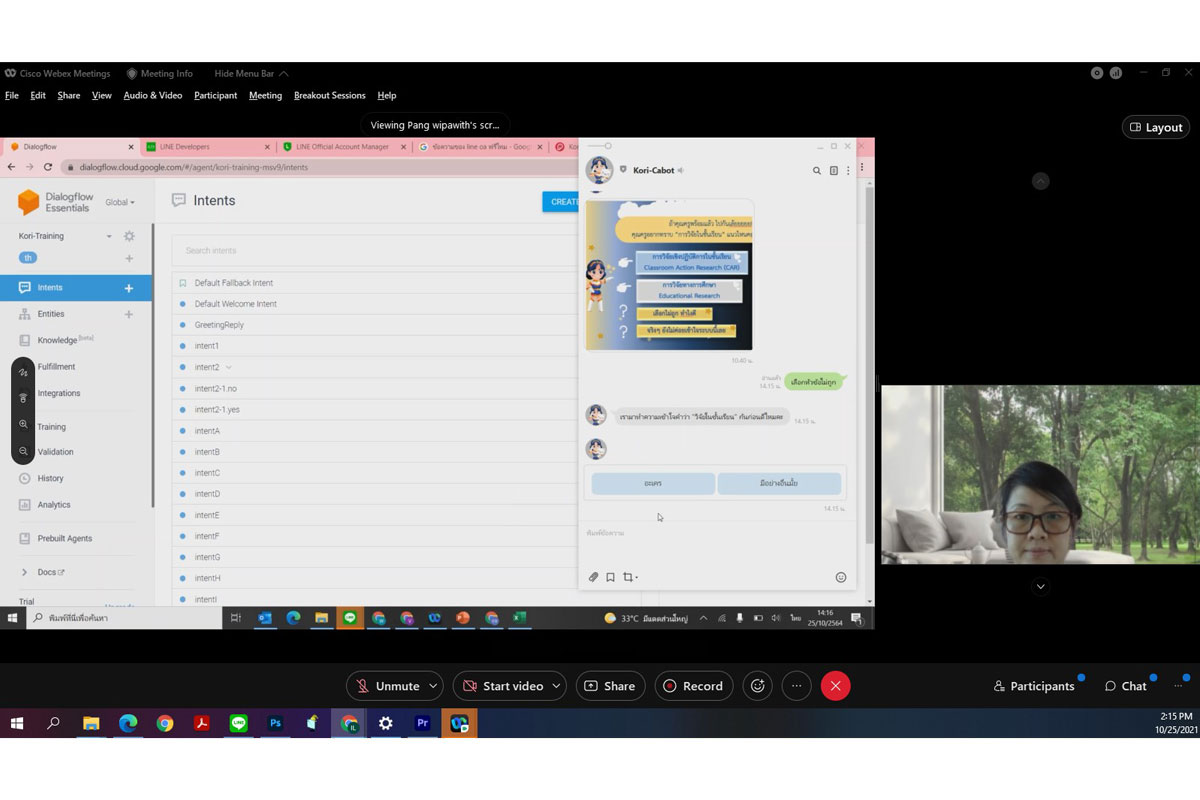
Task: Start recording with the Record button
Action: [693, 686]
